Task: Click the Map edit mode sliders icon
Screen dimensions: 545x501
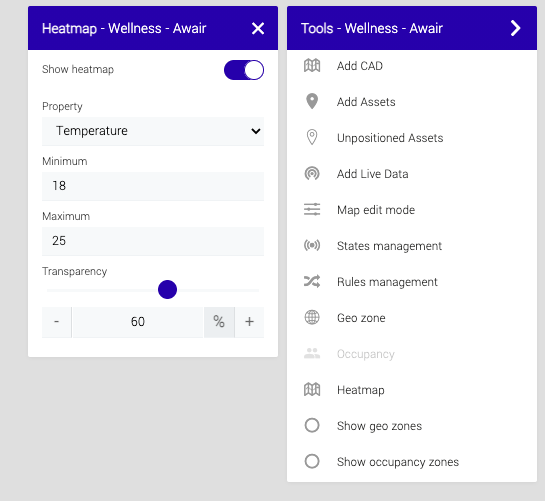Action: pos(312,209)
